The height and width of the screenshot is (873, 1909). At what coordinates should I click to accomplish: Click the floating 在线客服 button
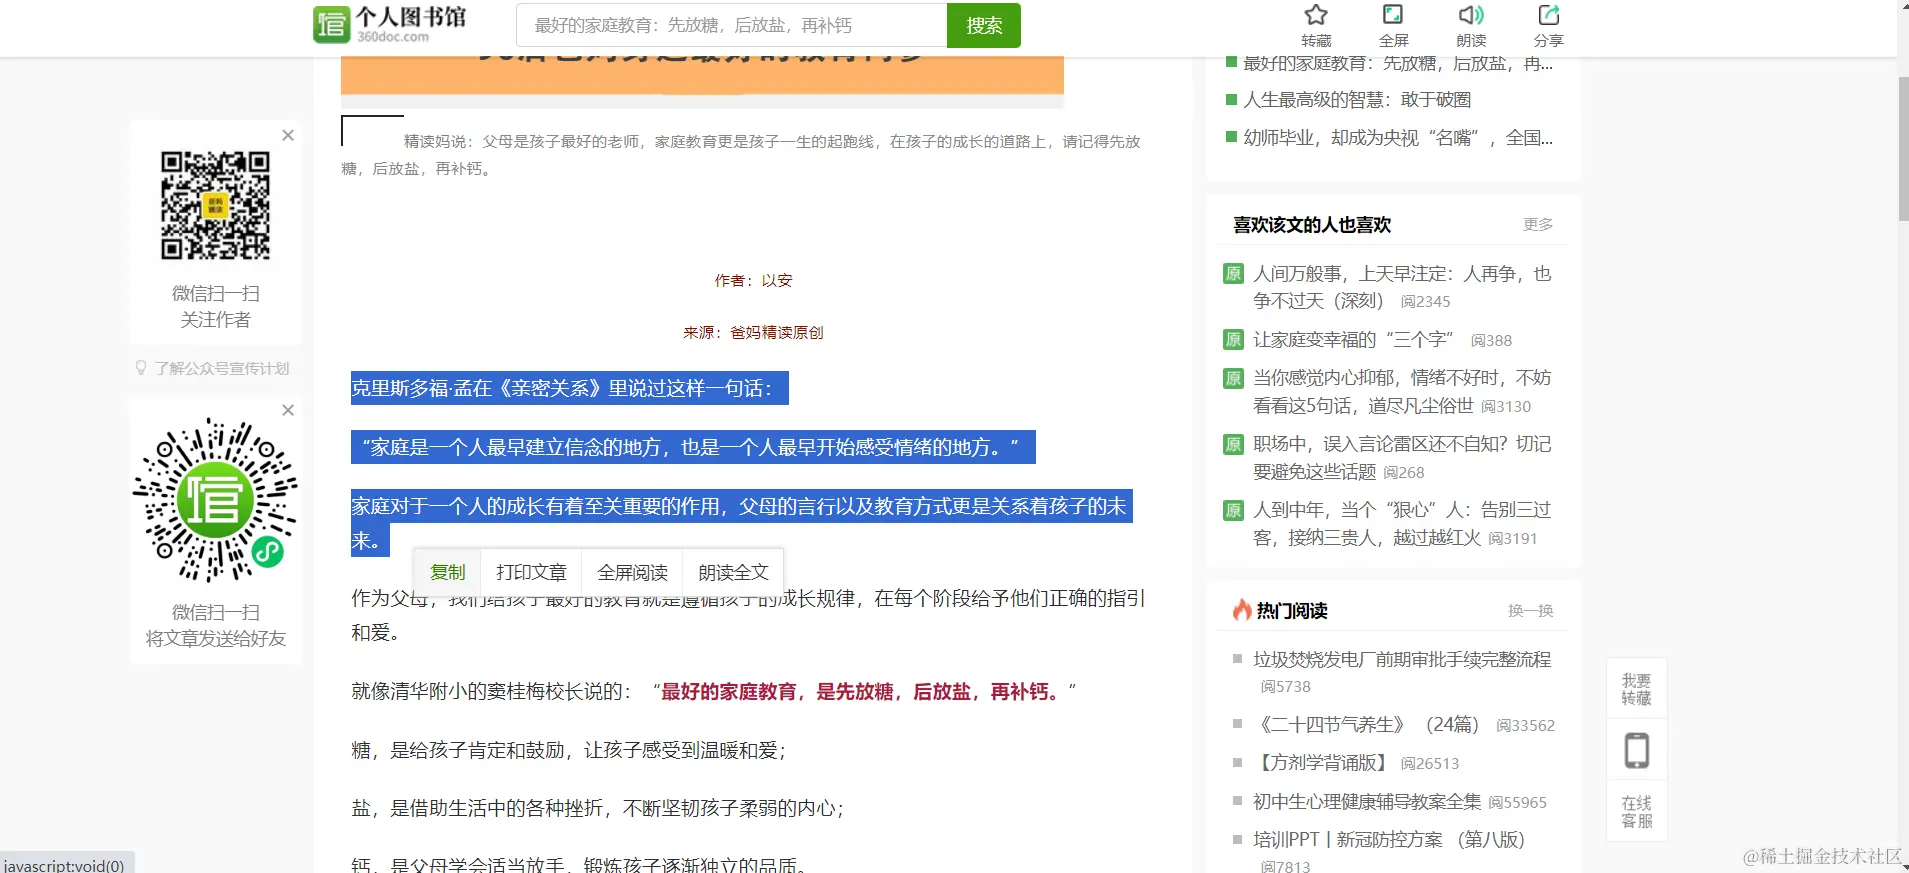coord(1636,811)
